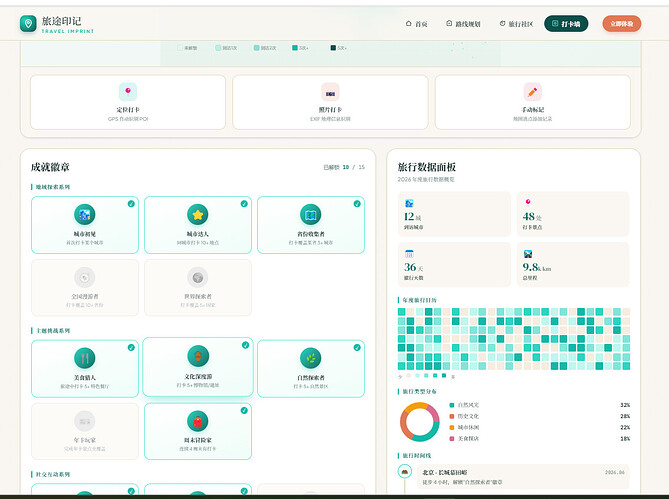Click the 12 城 visited cities stat
Viewport: 669px width, 499px height.
pyautogui.click(x=454, y=214)
